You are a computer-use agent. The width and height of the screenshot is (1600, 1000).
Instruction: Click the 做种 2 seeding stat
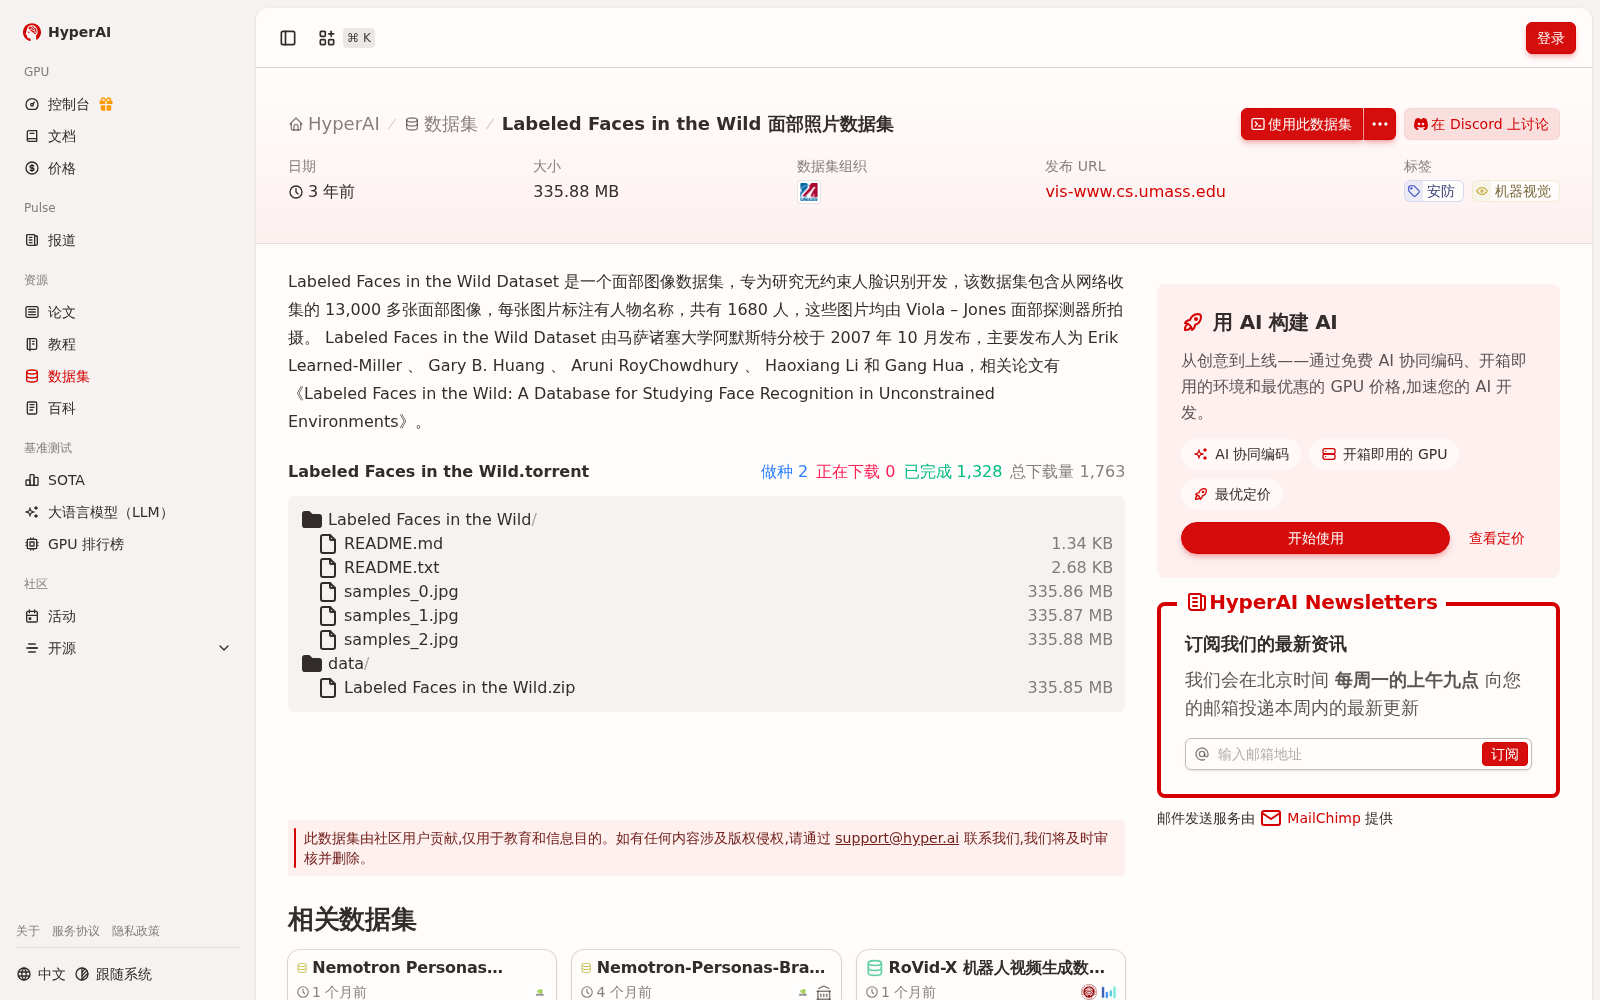[784, 471]
